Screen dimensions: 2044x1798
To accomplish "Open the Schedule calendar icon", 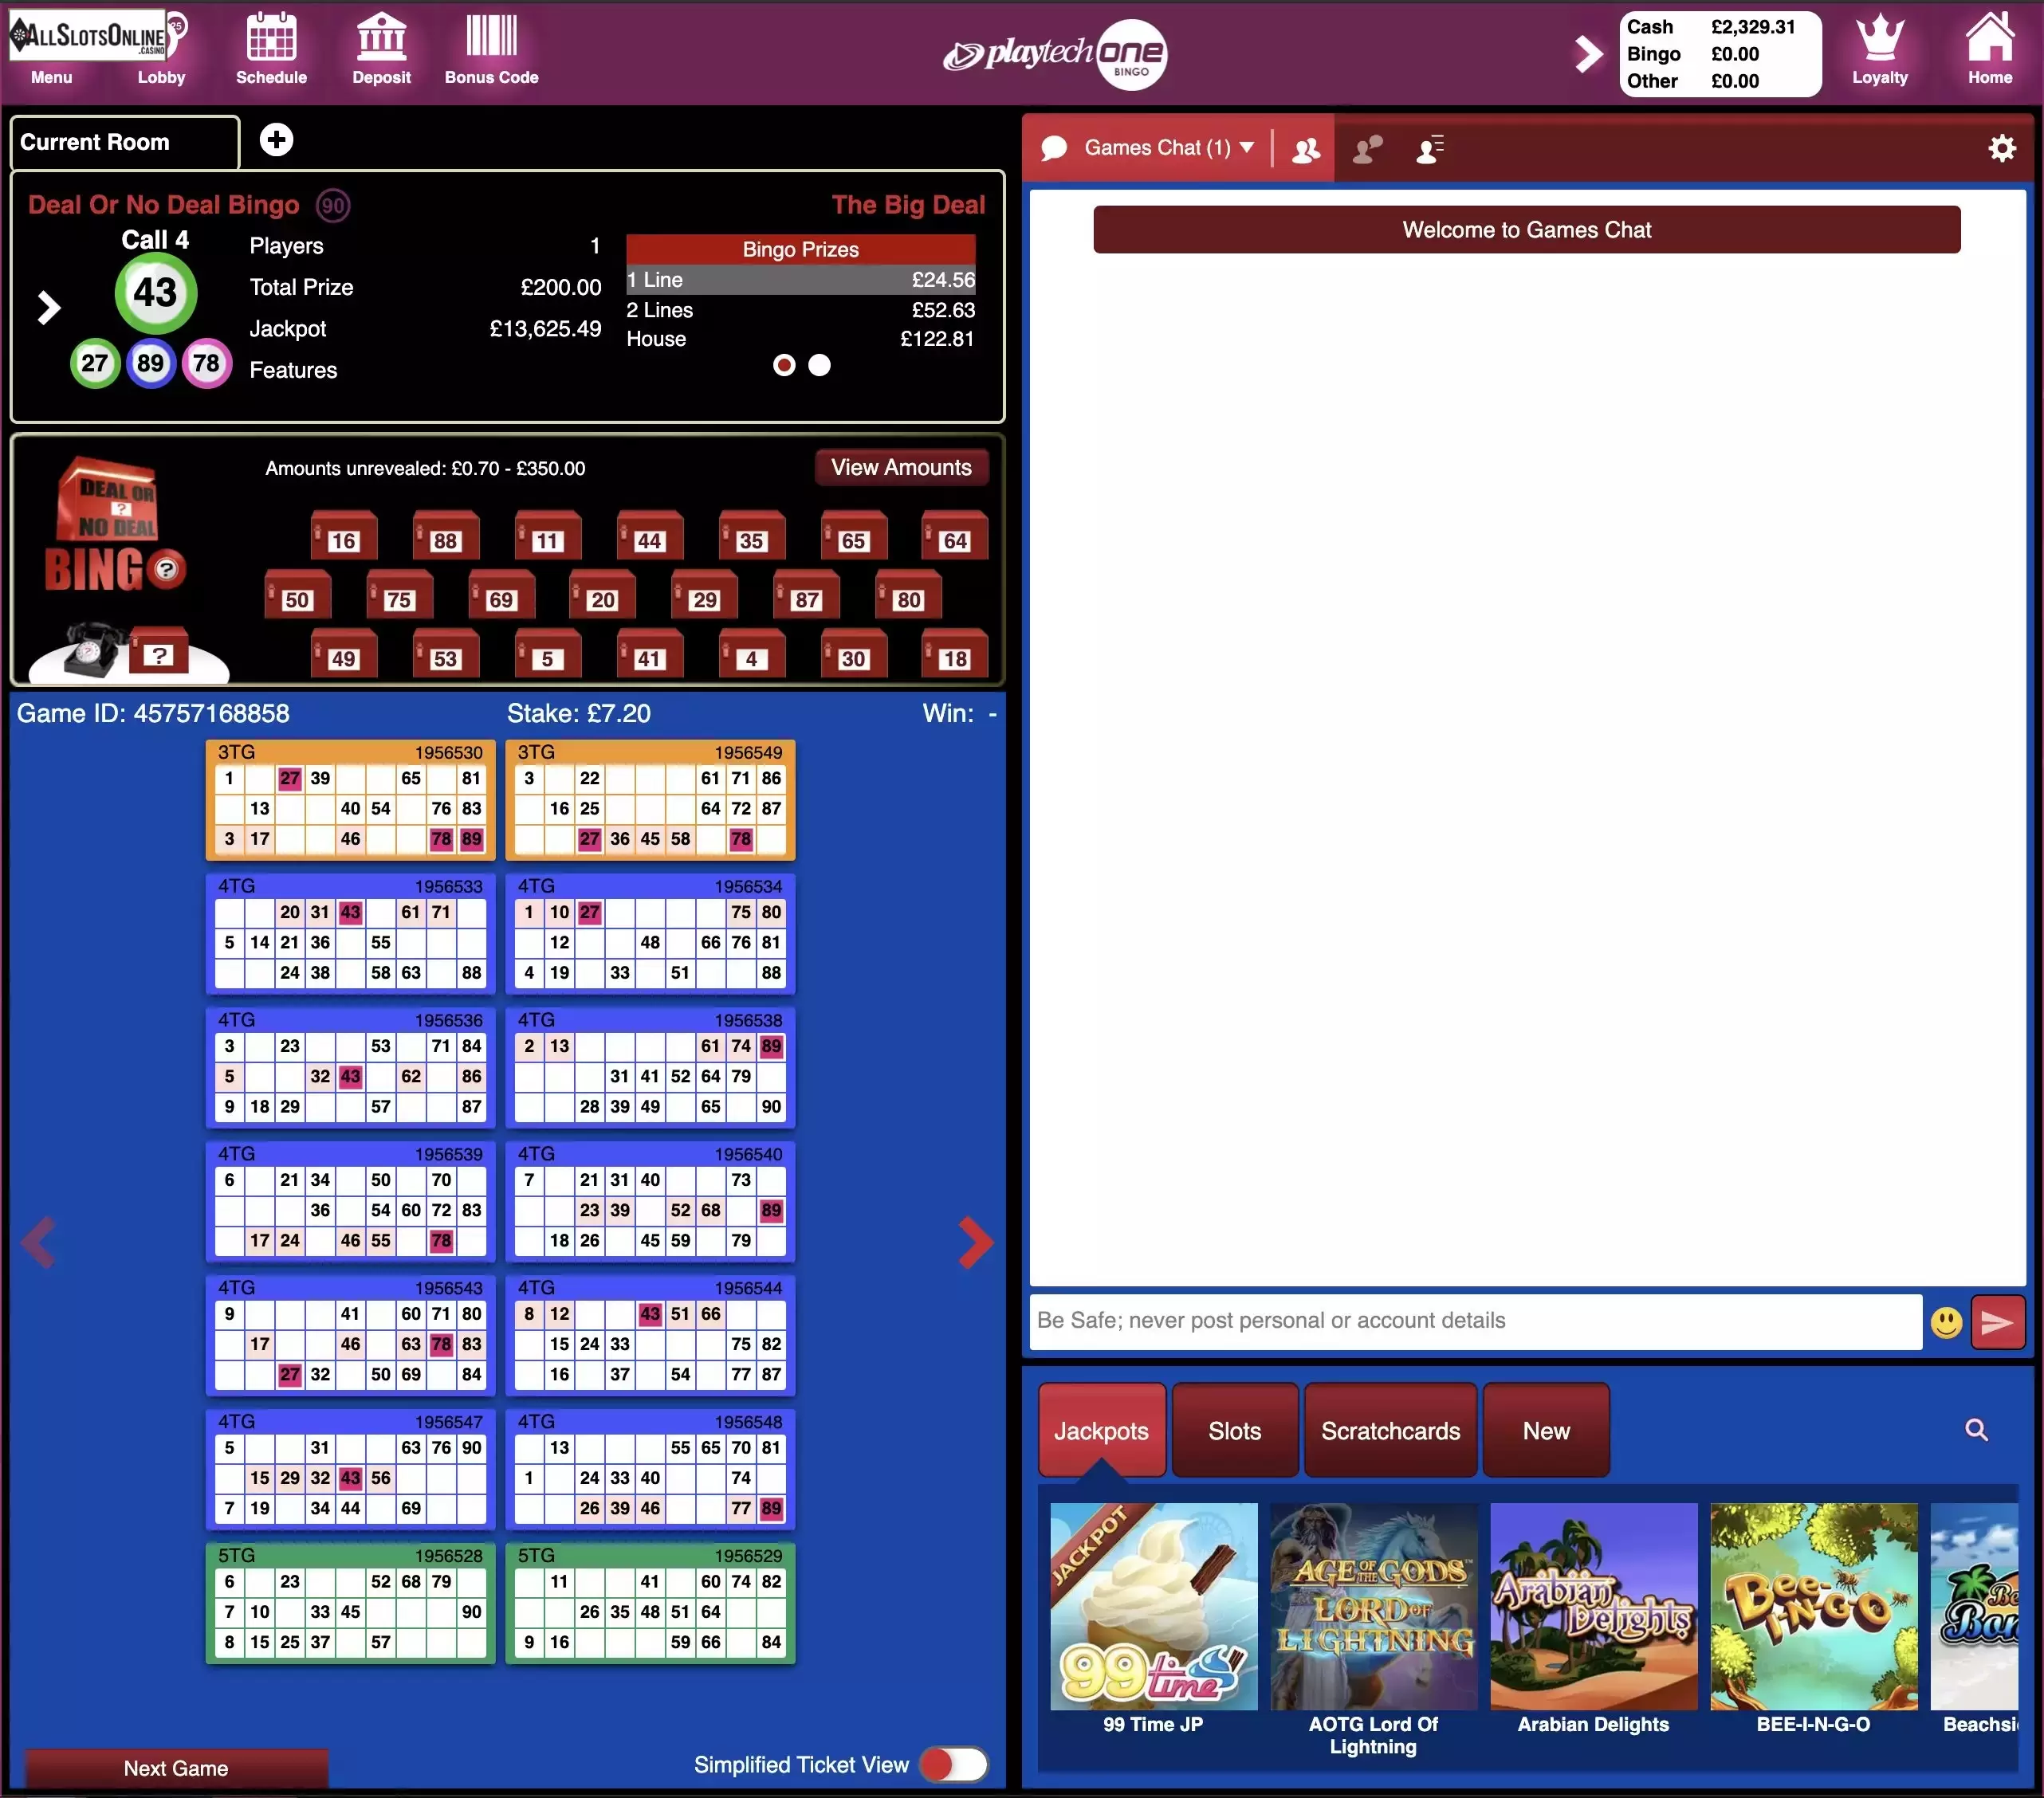I will coord(271,37).
